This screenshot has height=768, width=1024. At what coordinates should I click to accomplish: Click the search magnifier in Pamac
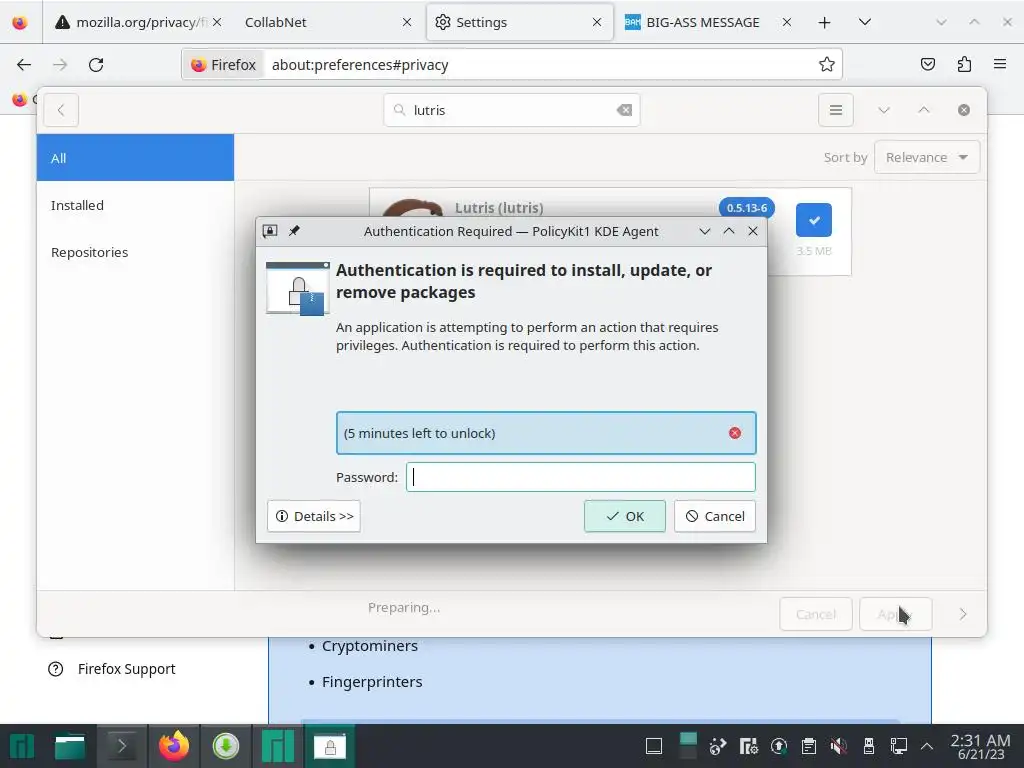point(399,110)
